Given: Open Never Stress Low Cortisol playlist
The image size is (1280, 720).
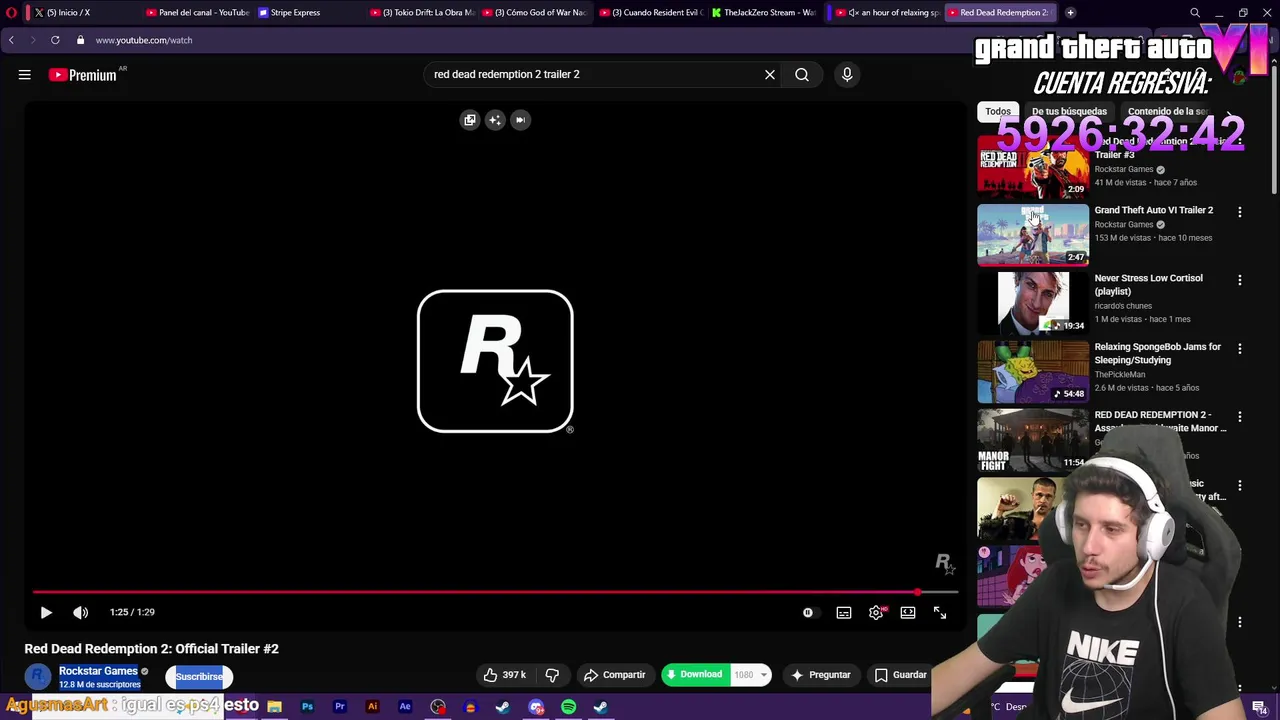Looking at the screenshot, I should pyautogui.click(x=1033, y=303).
